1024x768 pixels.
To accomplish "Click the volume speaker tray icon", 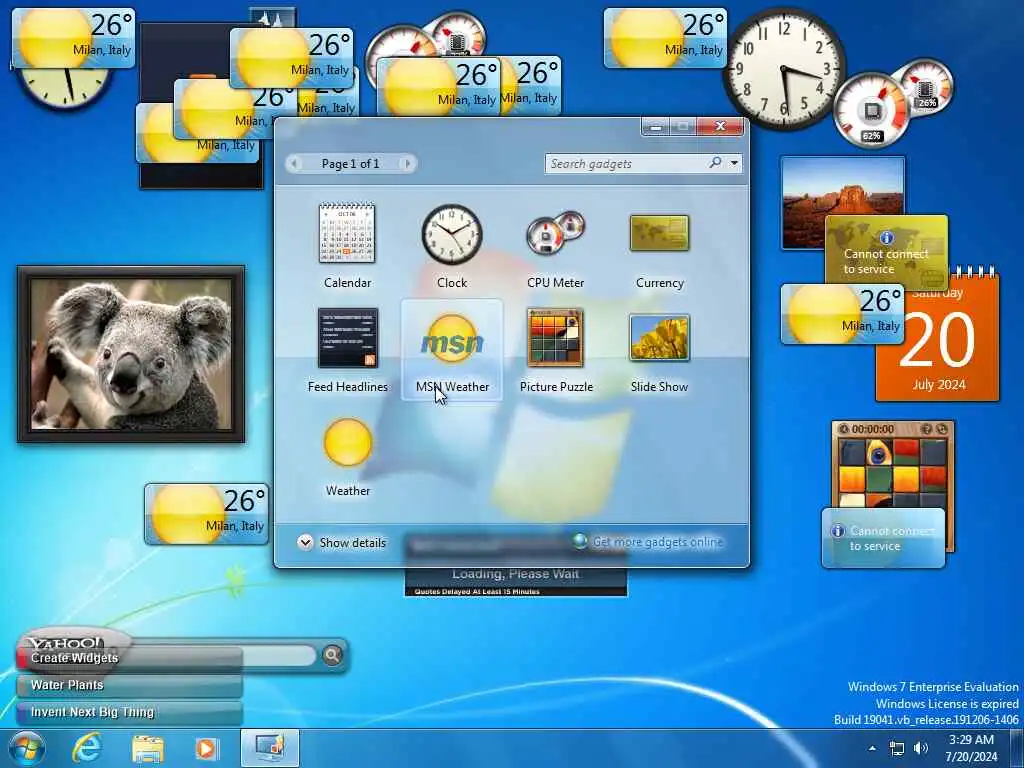I will pyautogui.click(x=921, y=748).
